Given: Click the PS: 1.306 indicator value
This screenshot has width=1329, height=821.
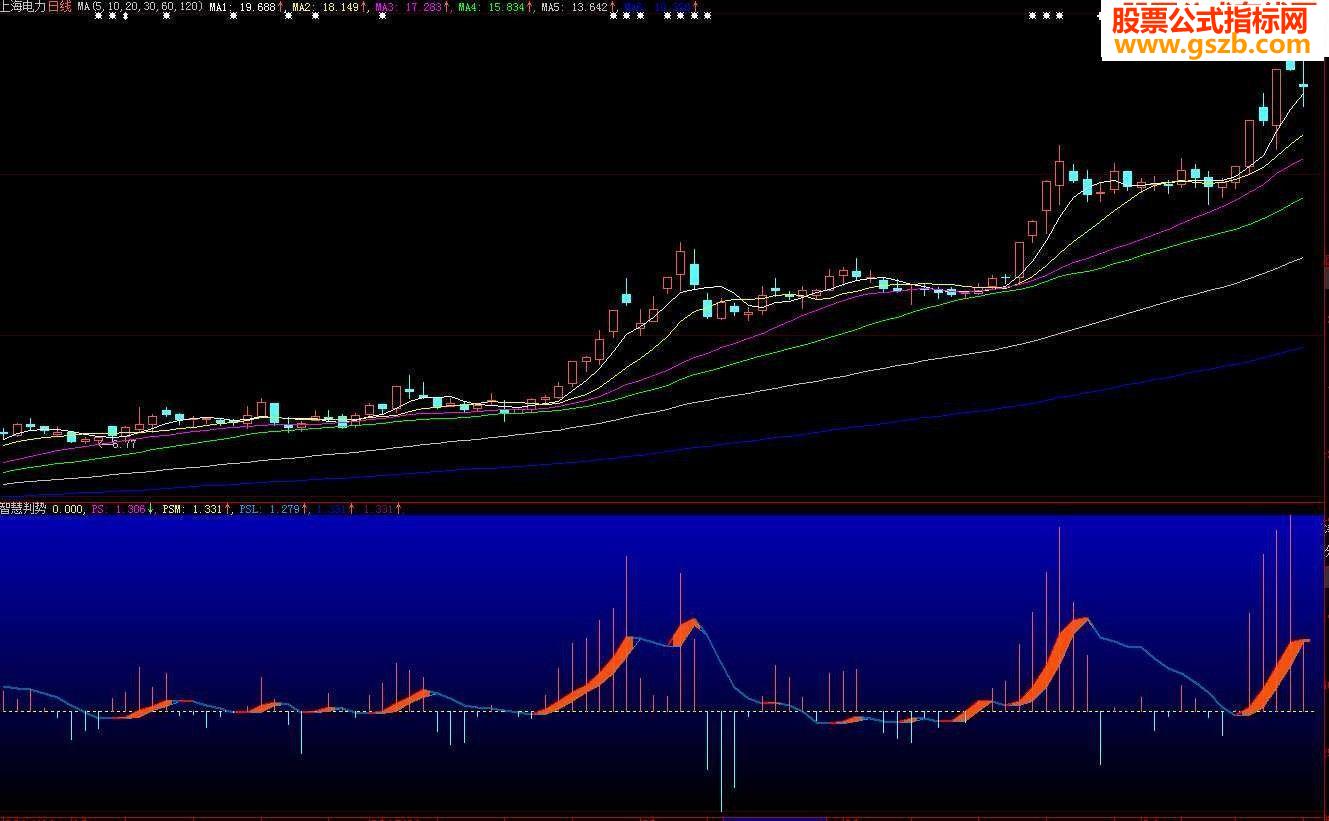Looking at the screenshot, I should (118, 509).
